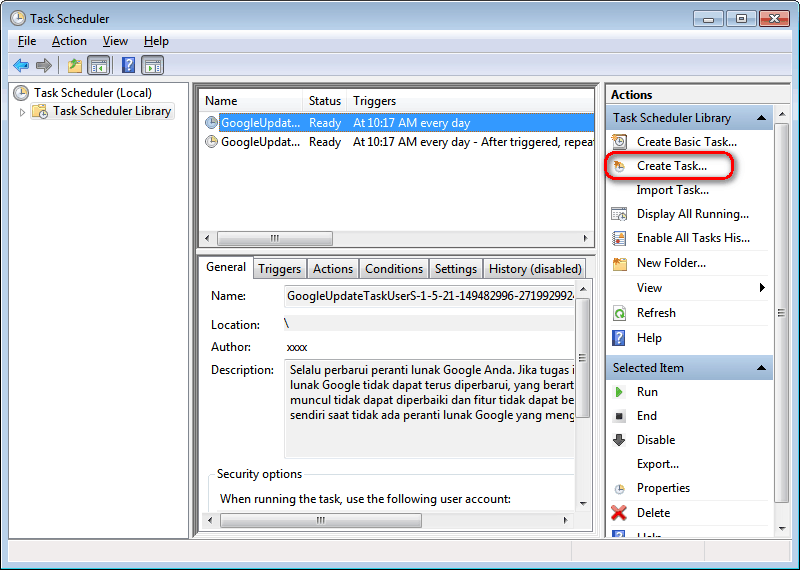The height and width of the screenshot is (570, 800).
Task: Switch to the Actions tab
Action: (333, 269)
